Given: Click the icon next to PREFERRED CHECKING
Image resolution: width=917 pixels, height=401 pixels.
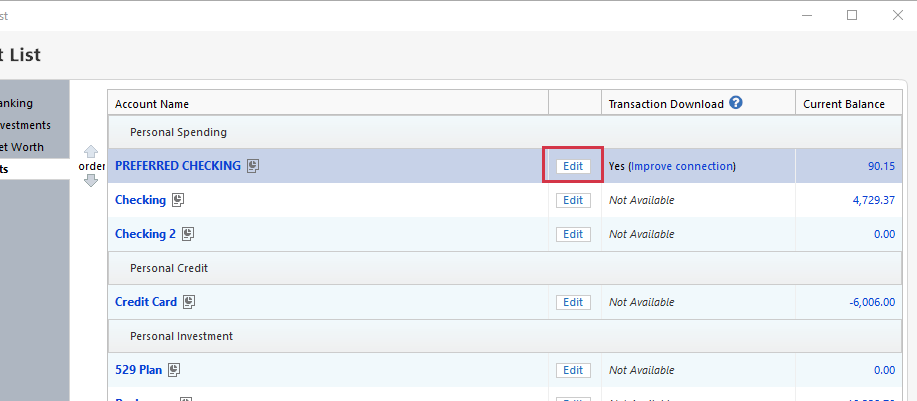Looking at the screenshot, I should coord(254,166).
